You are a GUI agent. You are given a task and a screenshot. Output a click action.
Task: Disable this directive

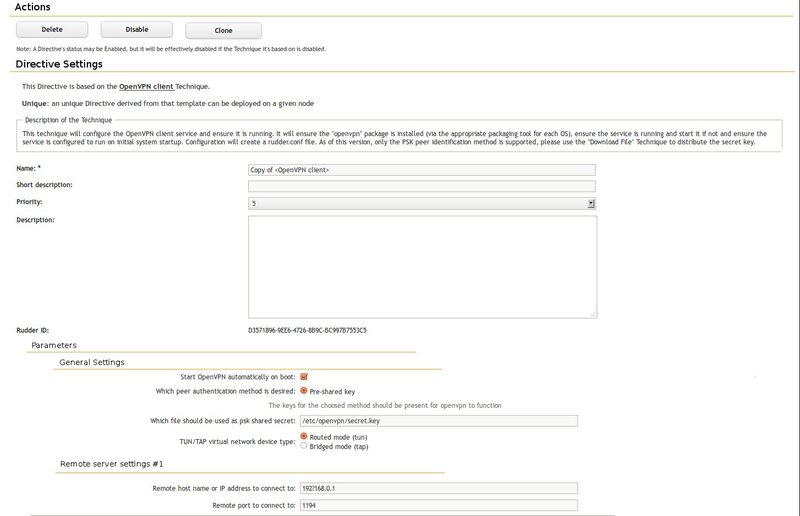137,30
